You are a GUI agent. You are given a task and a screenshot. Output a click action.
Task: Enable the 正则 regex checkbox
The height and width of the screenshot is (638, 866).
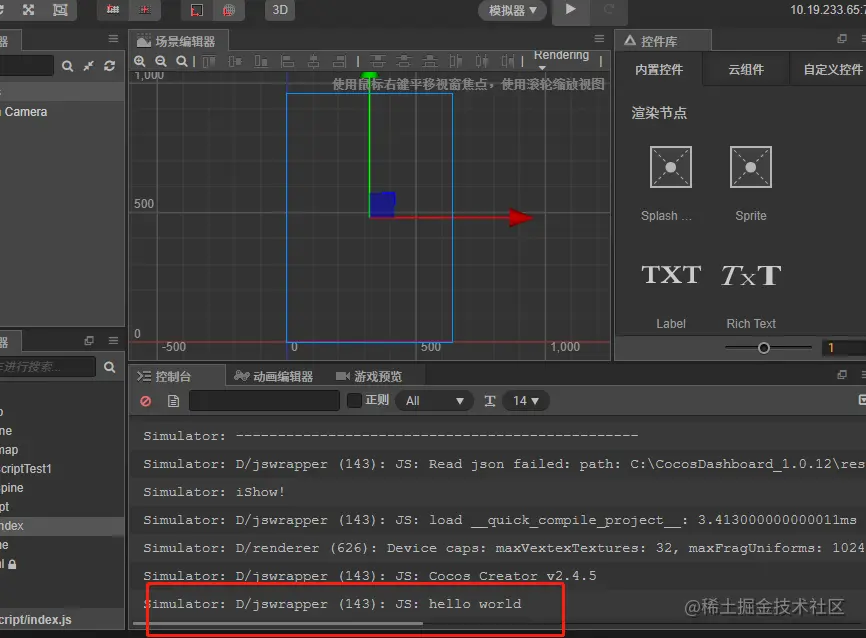pos(354,400)
